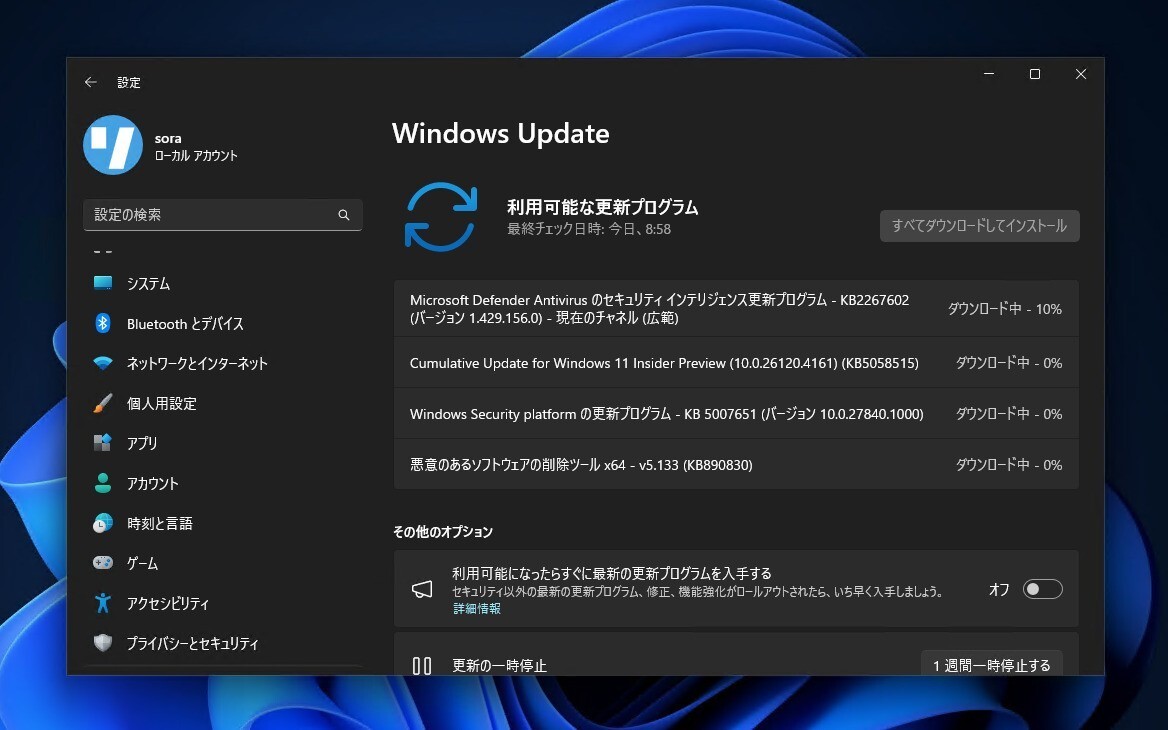Select the Microsoft Defender Antivirus KB2267602 update
Screen dimensions: 1168x730
[736, 308]
